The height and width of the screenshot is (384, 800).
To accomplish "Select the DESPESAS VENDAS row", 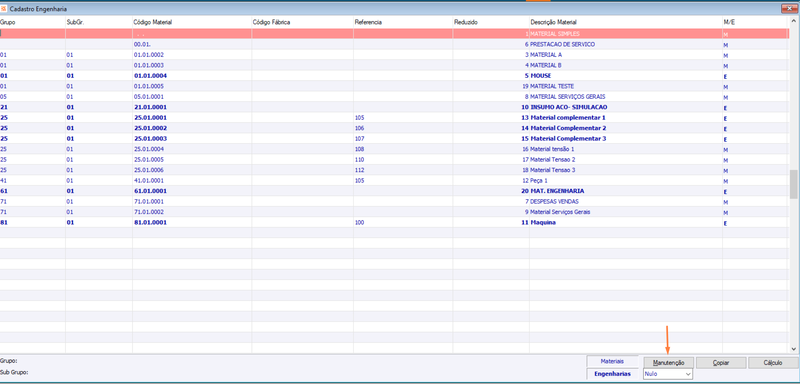I will coord(394,201).
